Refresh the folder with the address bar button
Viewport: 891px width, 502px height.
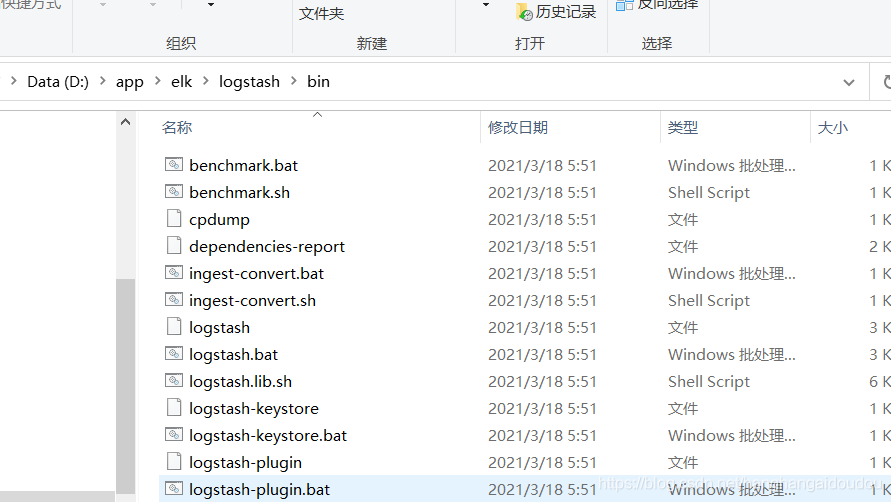885,82
